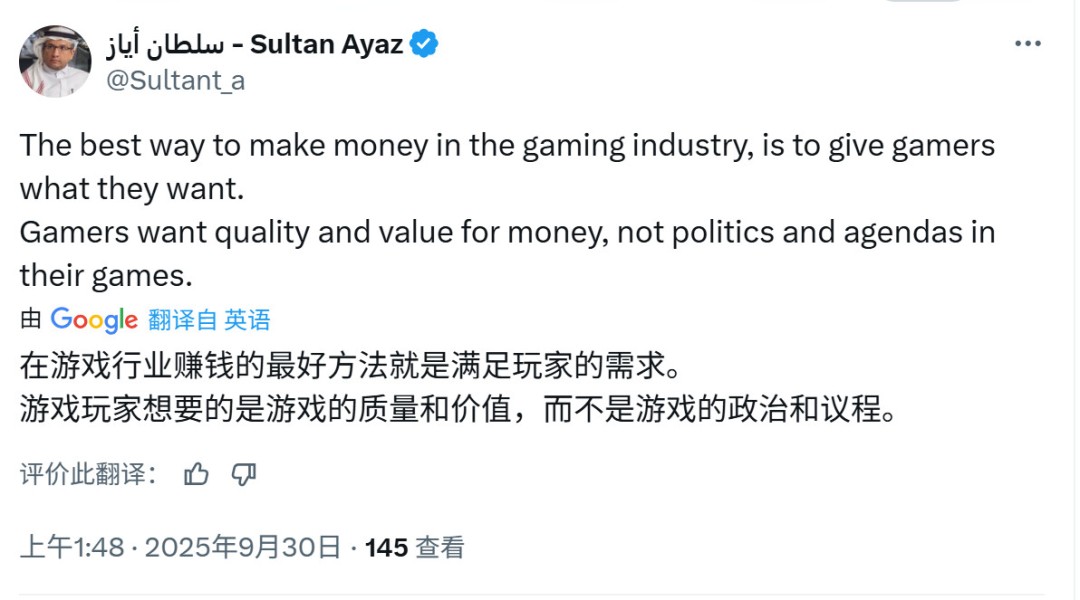Click Sultan Ayaz's profile avatar picture
This screenshot has width=1080, height=600.
(x=55, y=60)
